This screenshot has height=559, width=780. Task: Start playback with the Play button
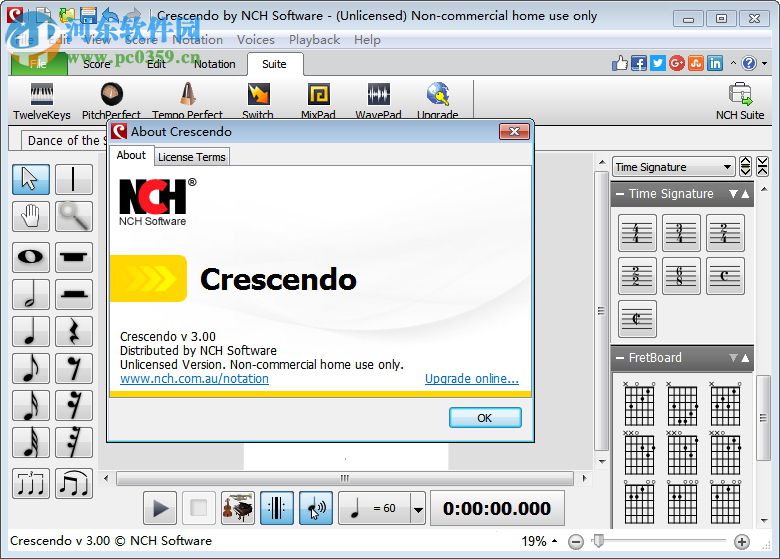[x=160, y=508]
